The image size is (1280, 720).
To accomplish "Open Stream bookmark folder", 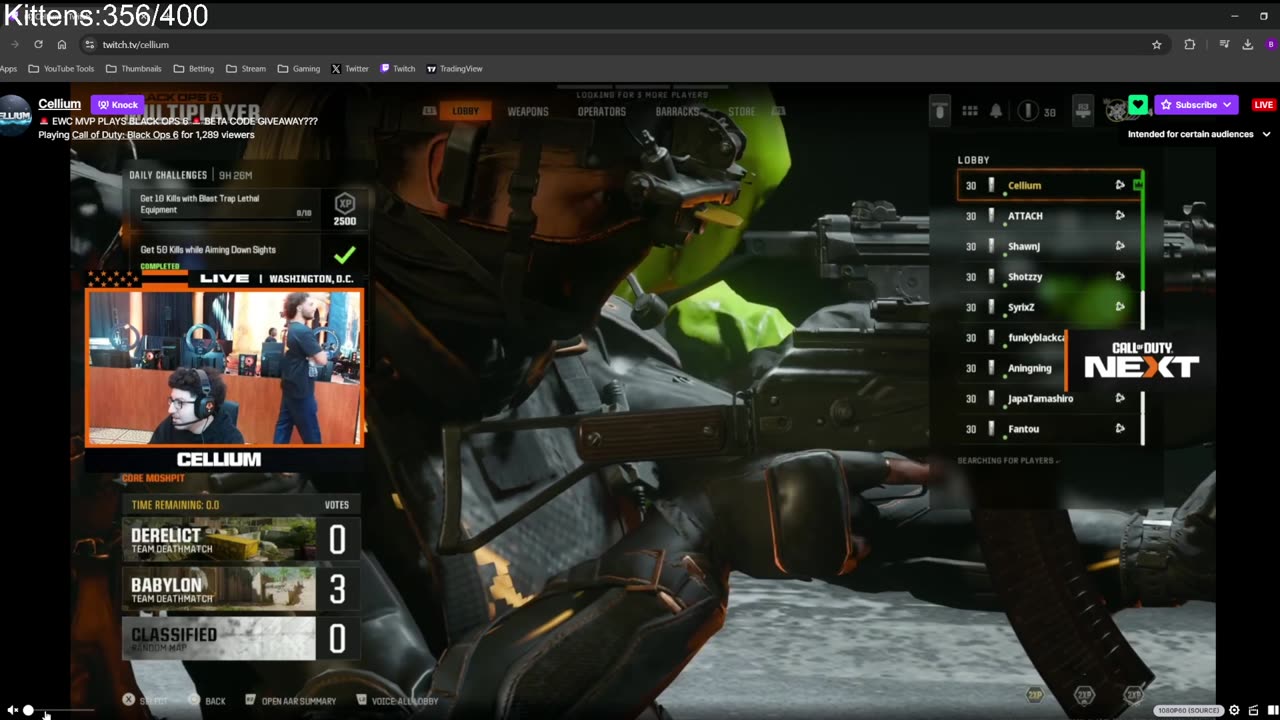I will [246, 69].
